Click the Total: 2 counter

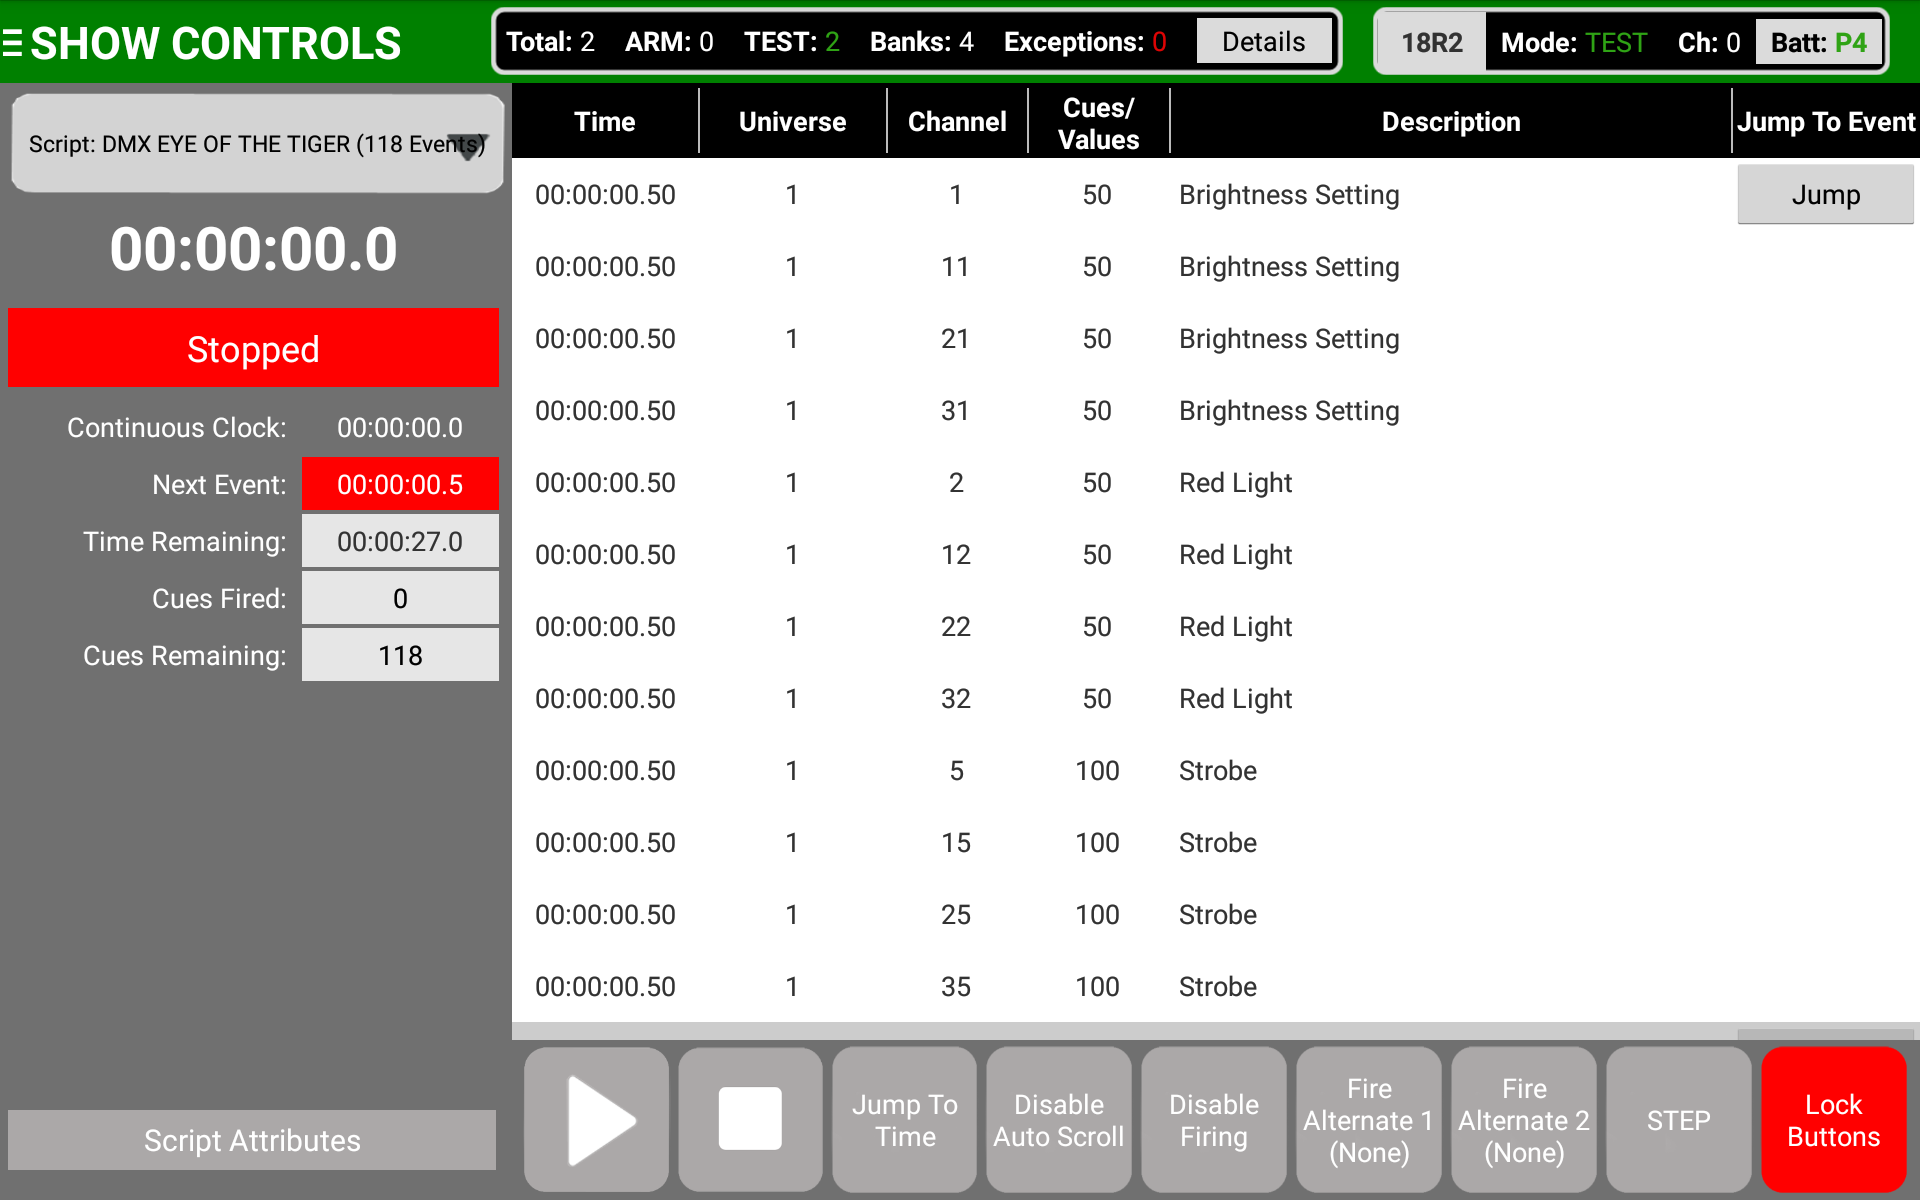click(x=550, y=42)
